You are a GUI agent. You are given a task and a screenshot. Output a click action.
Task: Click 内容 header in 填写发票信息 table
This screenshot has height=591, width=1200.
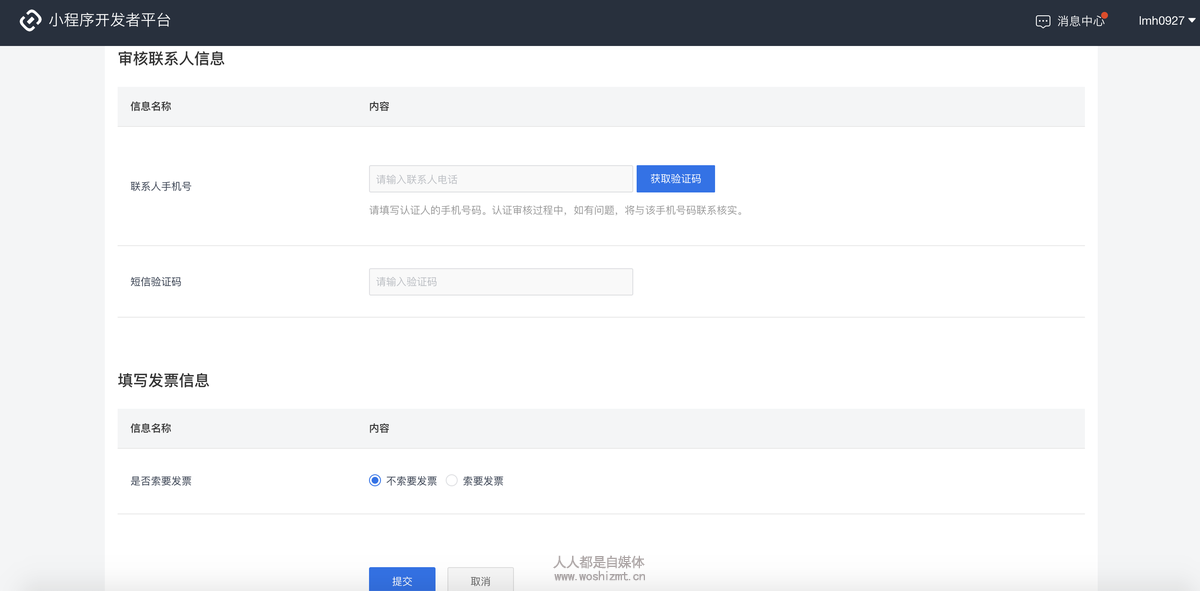(x=379, y=428)
